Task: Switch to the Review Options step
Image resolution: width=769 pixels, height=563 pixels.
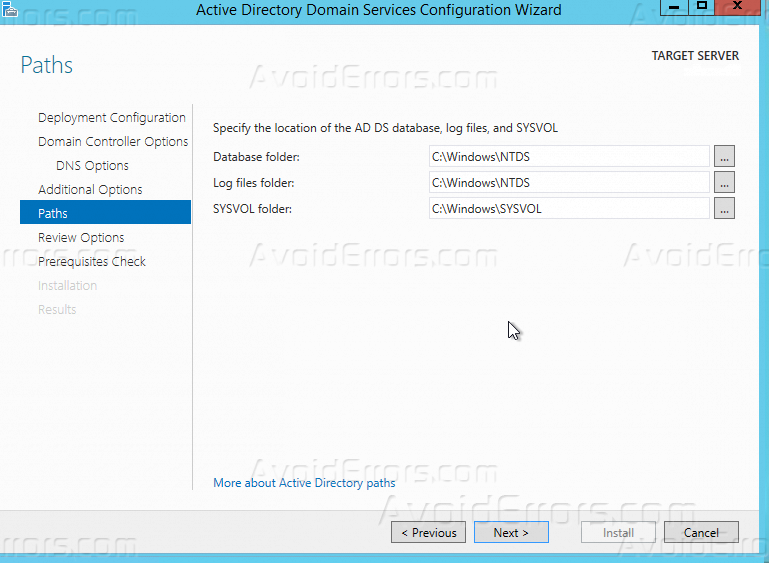Action: tap(81, 237)
